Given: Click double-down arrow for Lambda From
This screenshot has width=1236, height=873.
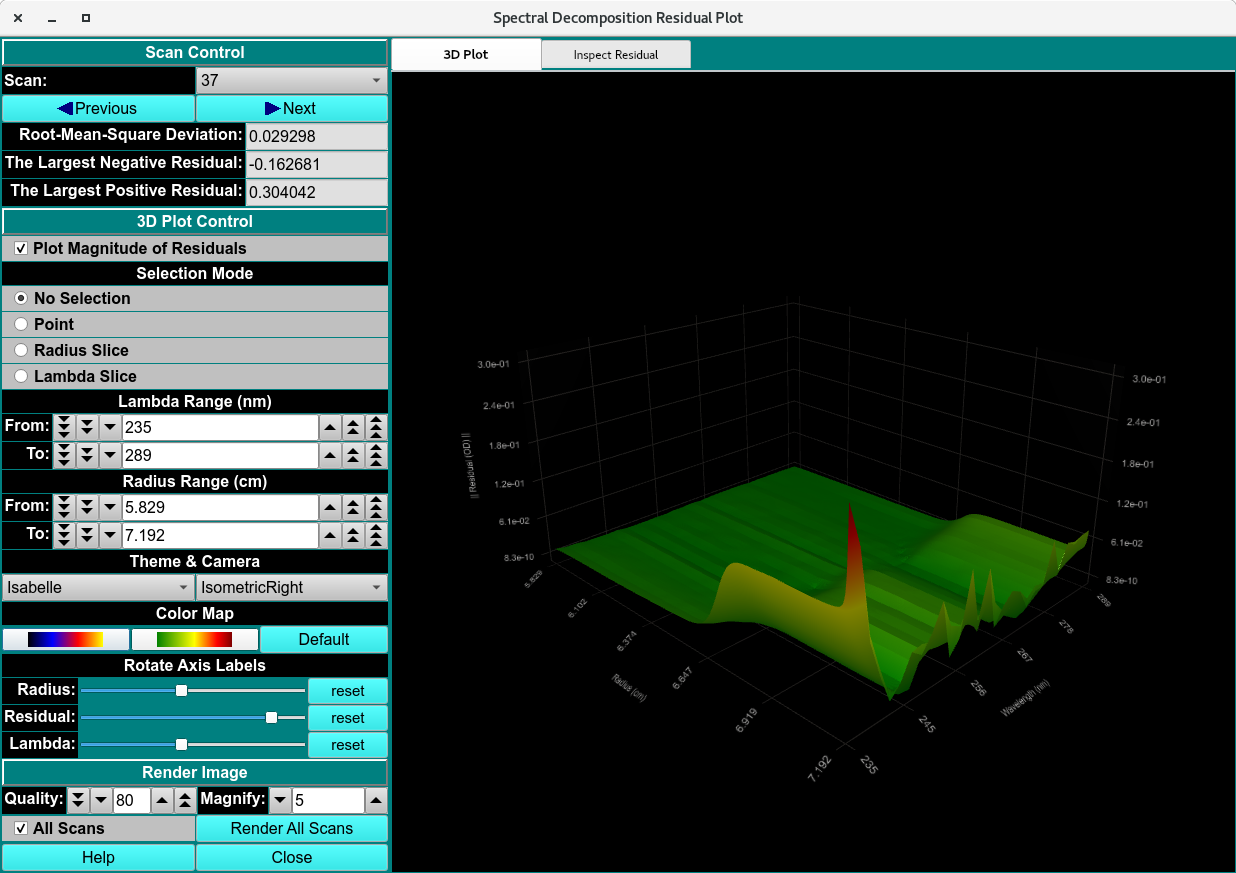Looking at the screenshot, I should [x=87, y=427].
